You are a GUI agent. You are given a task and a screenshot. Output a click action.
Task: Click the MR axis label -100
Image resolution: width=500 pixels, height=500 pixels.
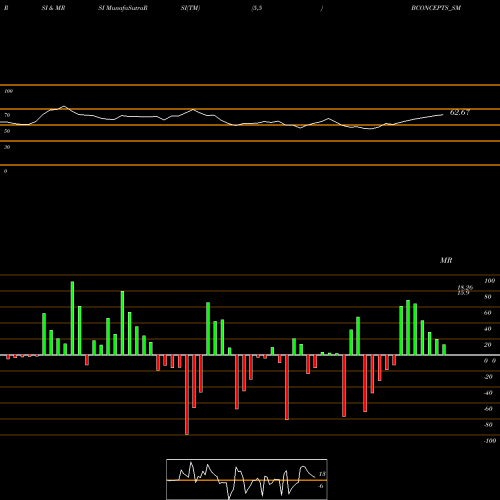(x=490, y=441)
